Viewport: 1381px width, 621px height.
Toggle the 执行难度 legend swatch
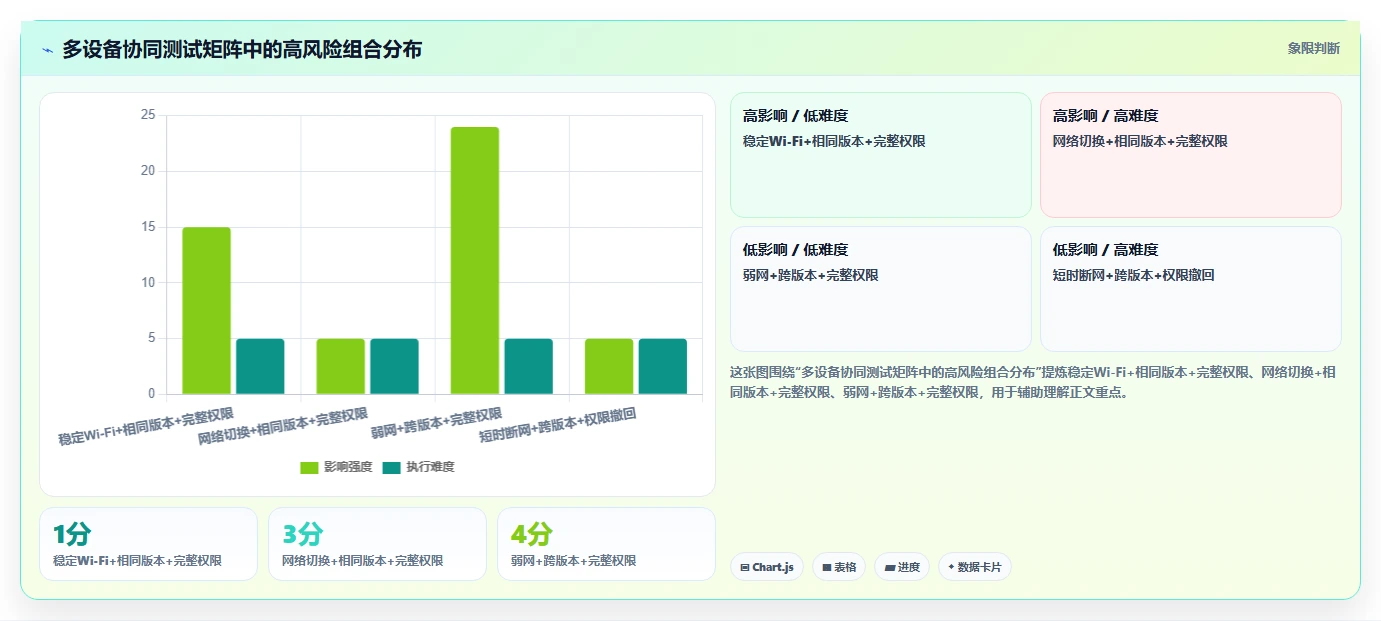click(x=391, y=467)
